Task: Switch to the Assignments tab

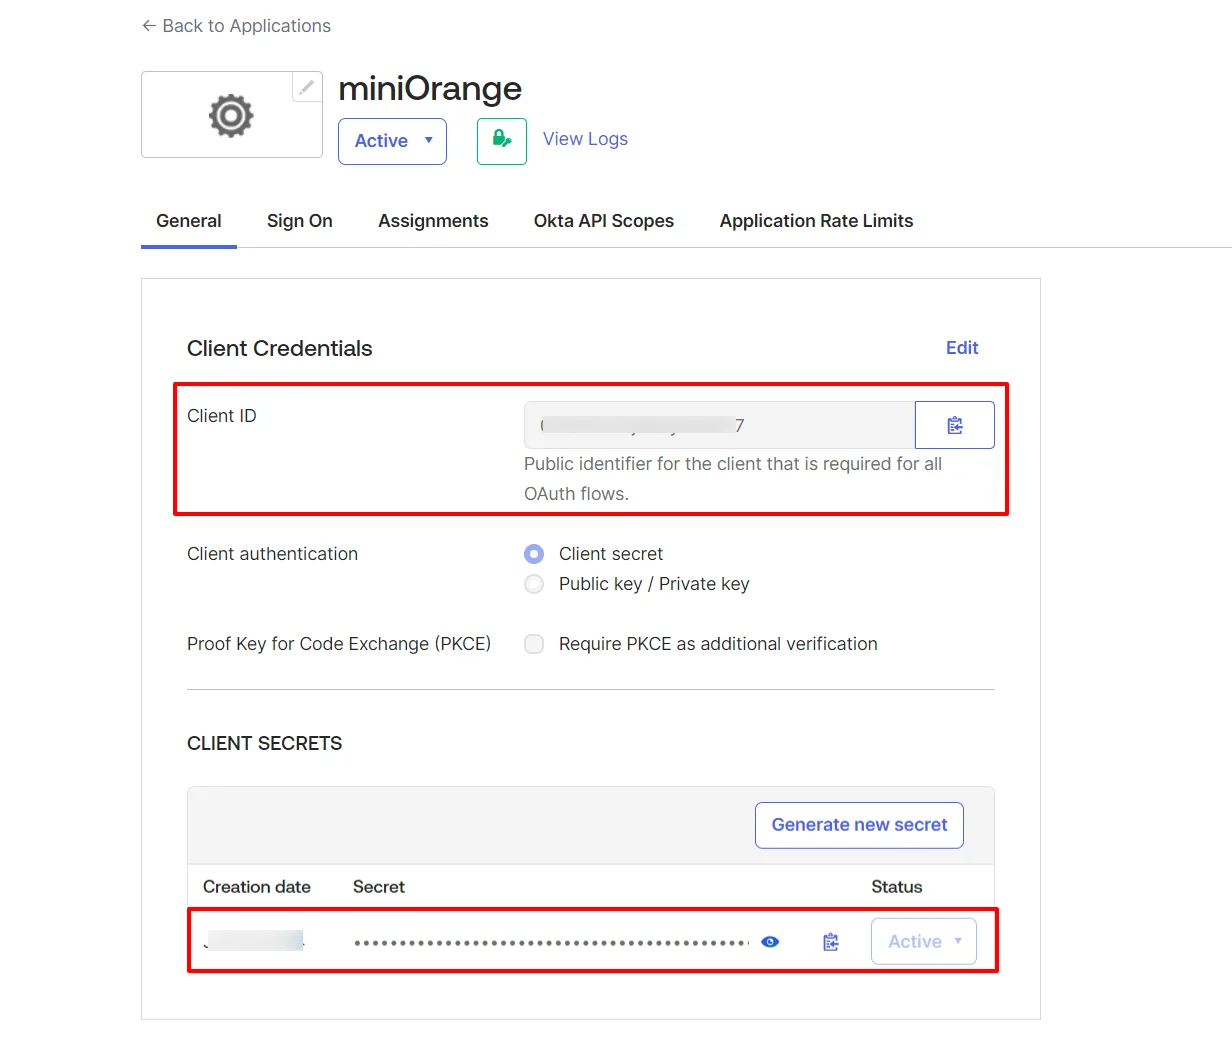Action: click(433, 221)
